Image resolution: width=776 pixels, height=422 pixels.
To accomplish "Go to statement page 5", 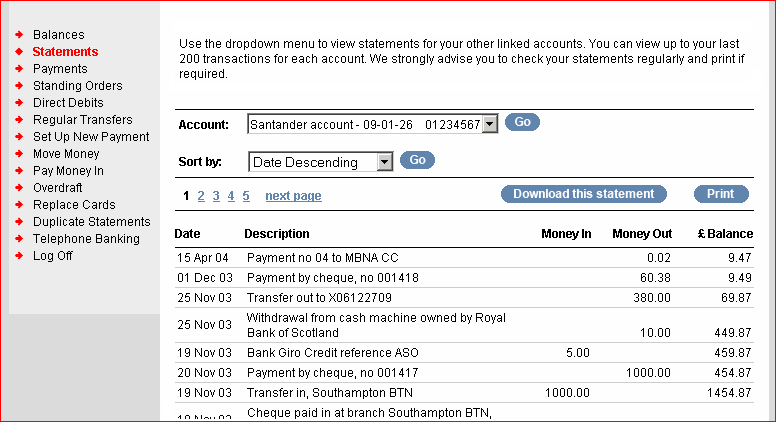I will 246,196.
